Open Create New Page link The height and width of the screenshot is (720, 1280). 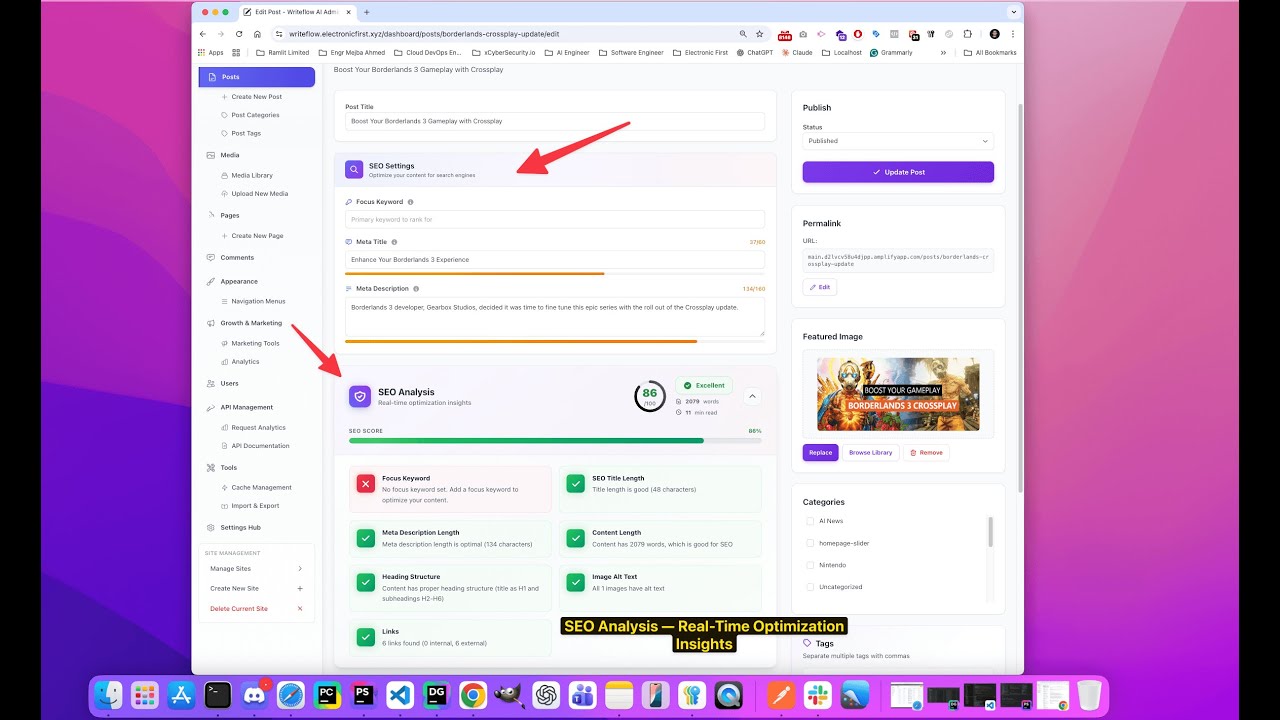point(257,236)
